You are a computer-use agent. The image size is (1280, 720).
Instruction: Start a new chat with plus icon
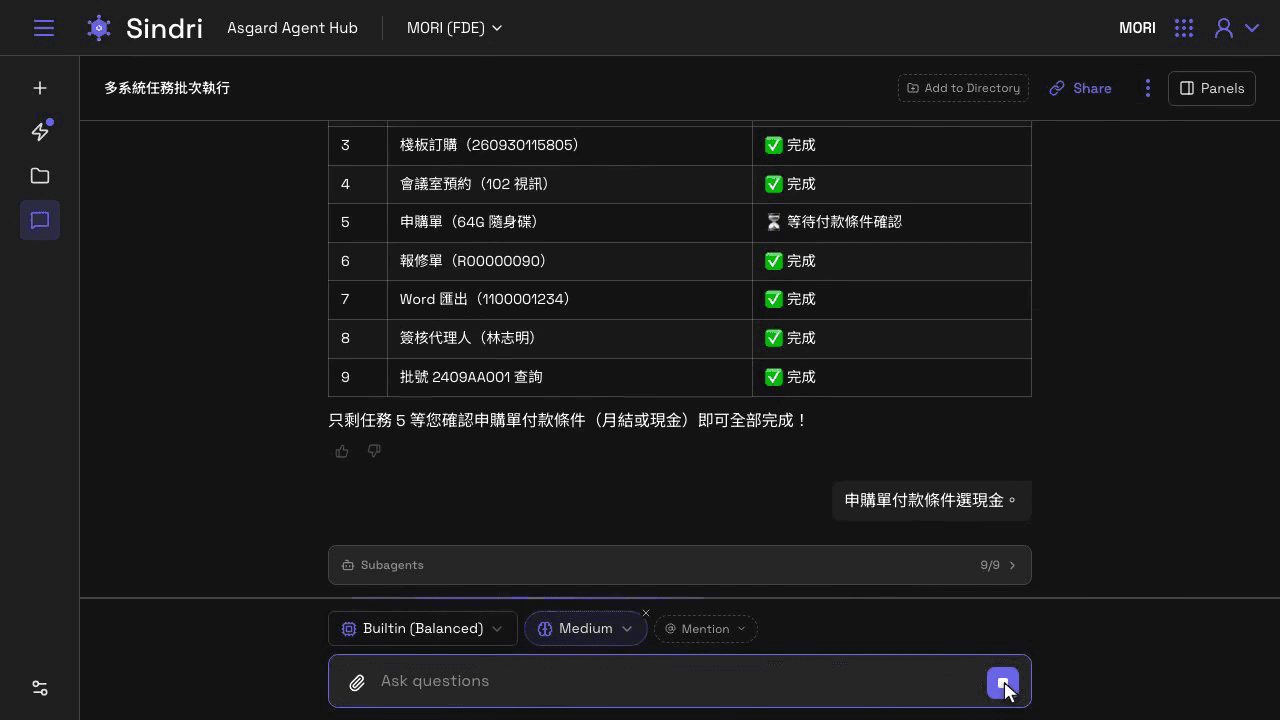tap(40, 88)
